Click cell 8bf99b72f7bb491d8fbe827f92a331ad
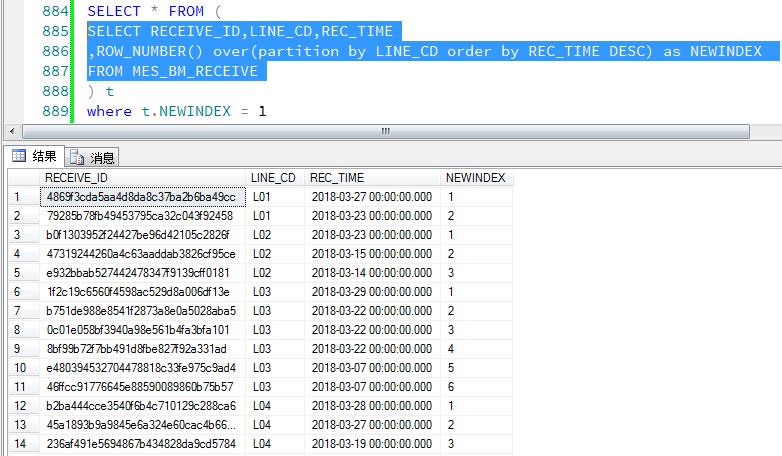782x456 pixels. (143, 349)
